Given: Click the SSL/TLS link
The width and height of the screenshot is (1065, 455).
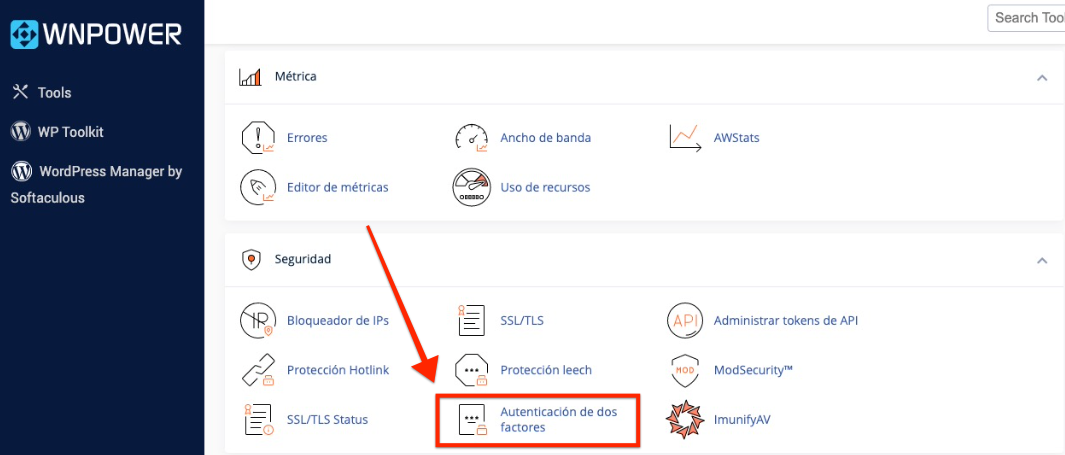Looking at the screenshot, I should click(x=521, y=321).
